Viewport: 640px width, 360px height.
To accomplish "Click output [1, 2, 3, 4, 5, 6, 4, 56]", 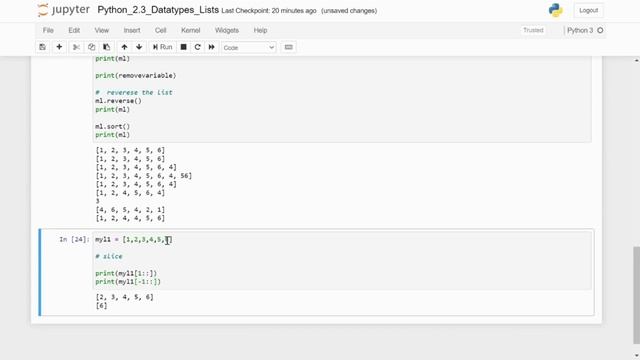I will point(144,176).
